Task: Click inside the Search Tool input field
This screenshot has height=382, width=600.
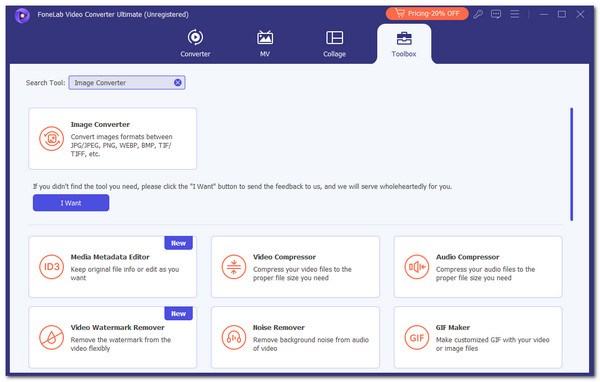Action: [121, 83]
